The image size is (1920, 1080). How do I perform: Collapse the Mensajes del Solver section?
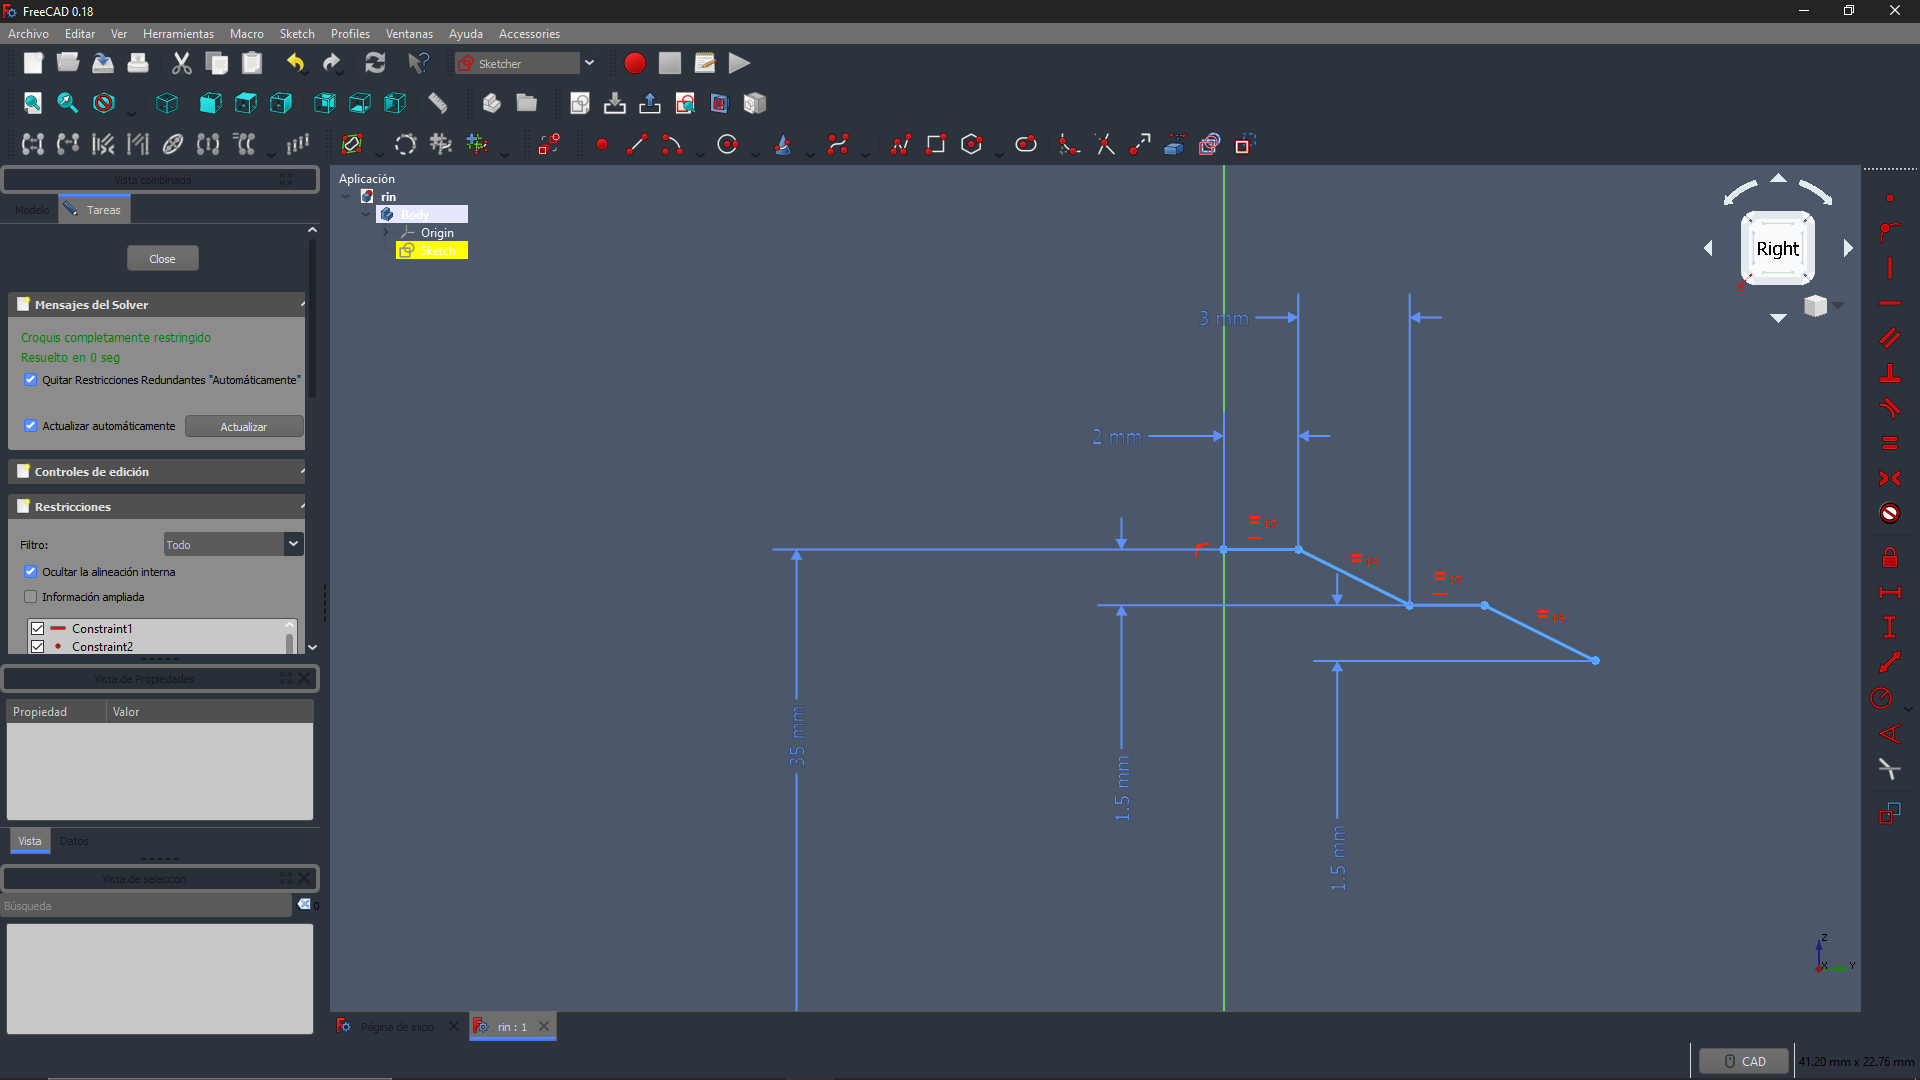coord(302,305)
